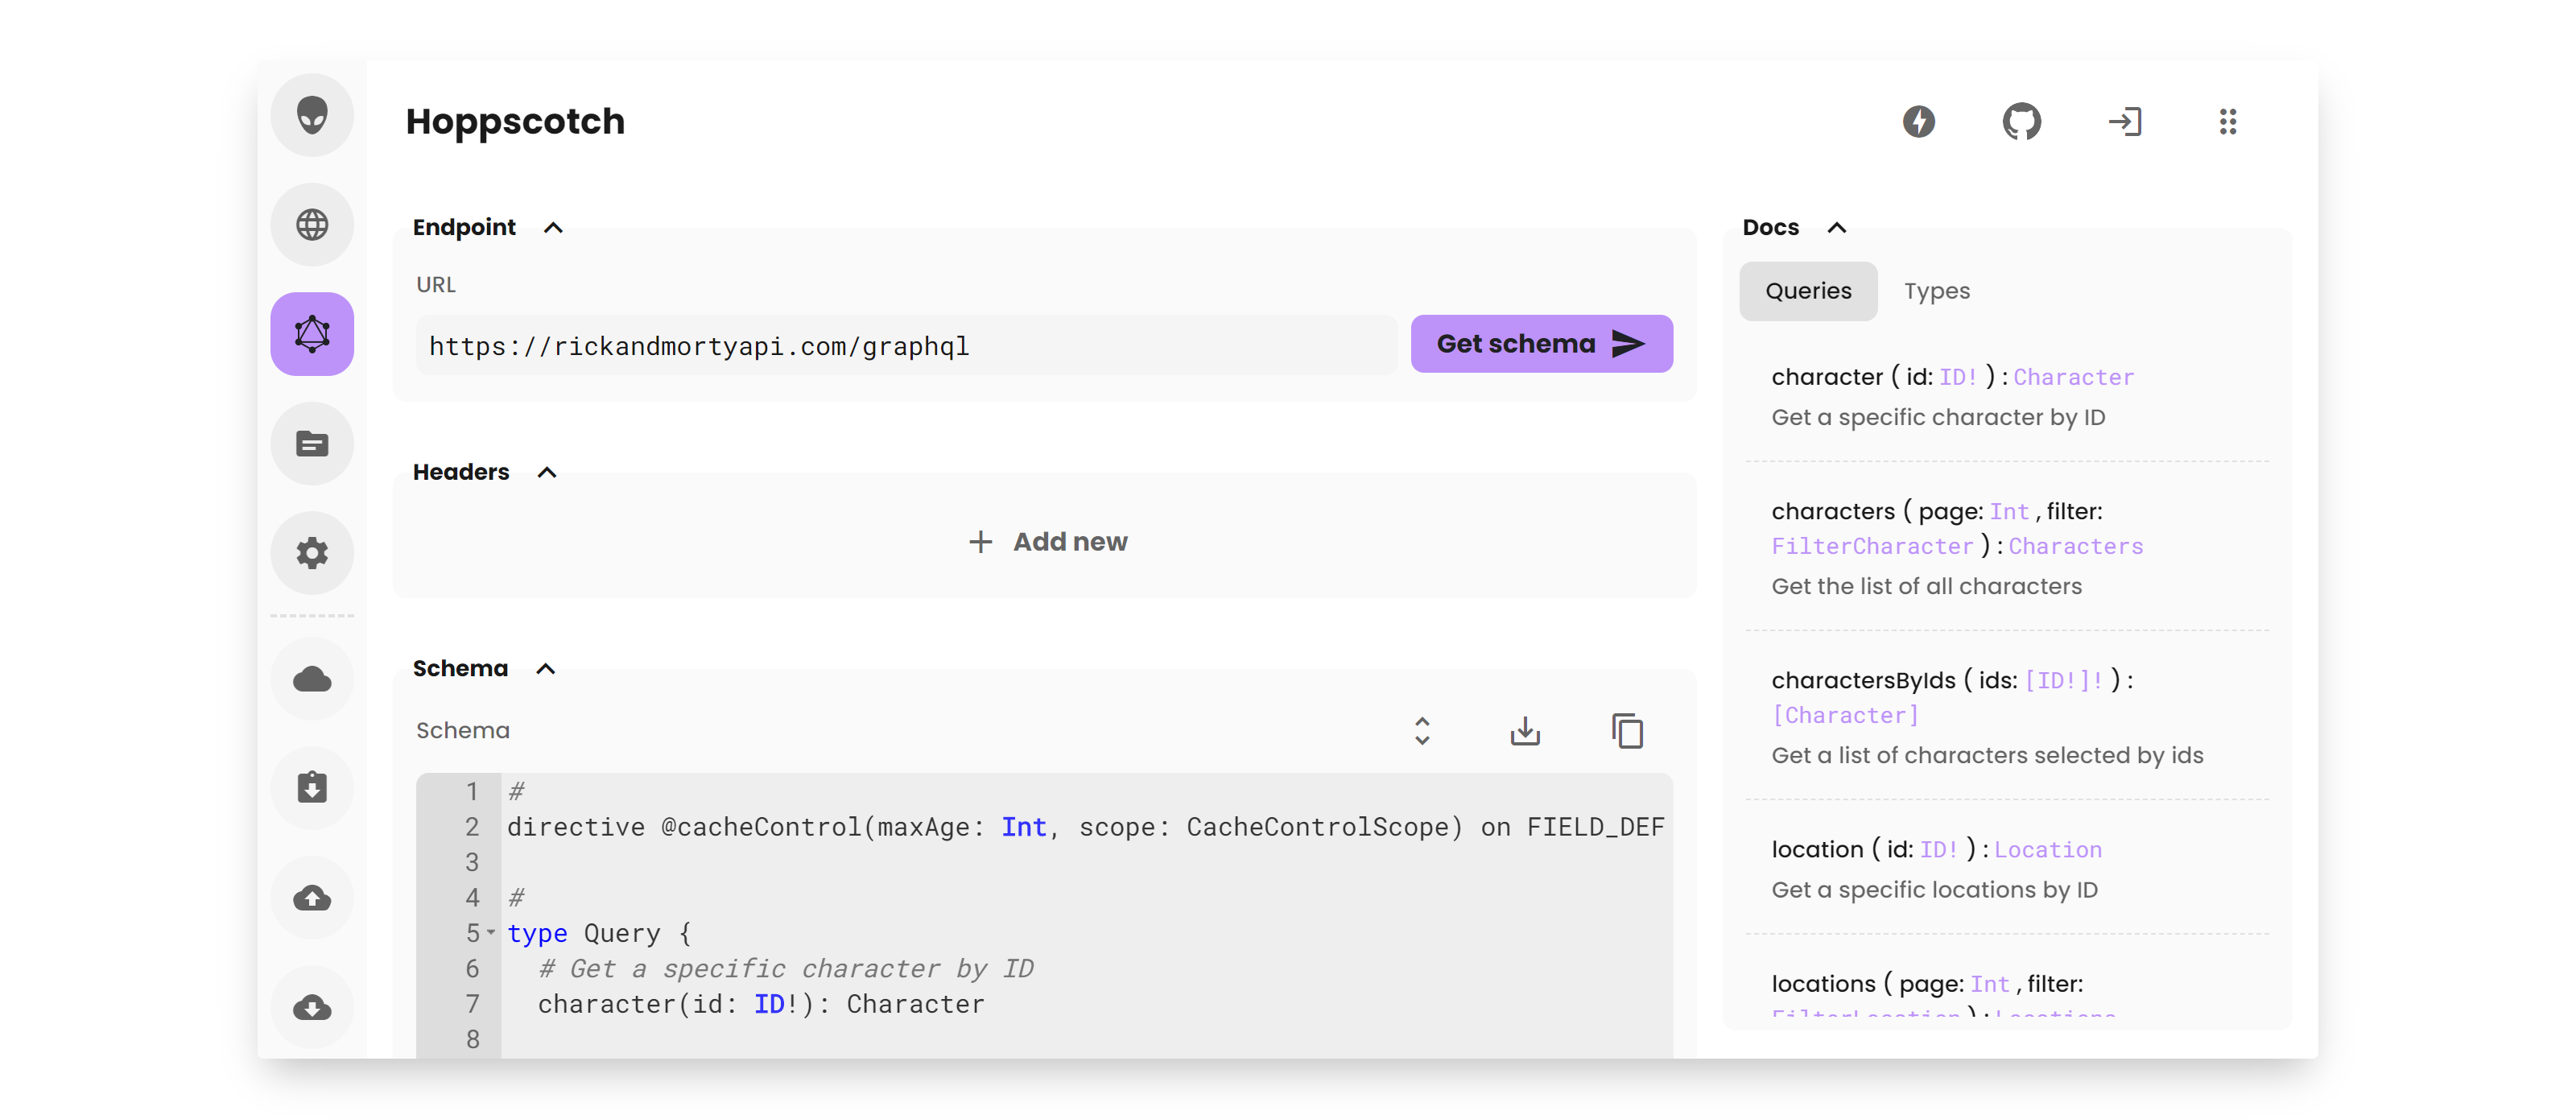Collapse the Docs section chevron
This screenshot has width=2576, height=1119.
1836,228
